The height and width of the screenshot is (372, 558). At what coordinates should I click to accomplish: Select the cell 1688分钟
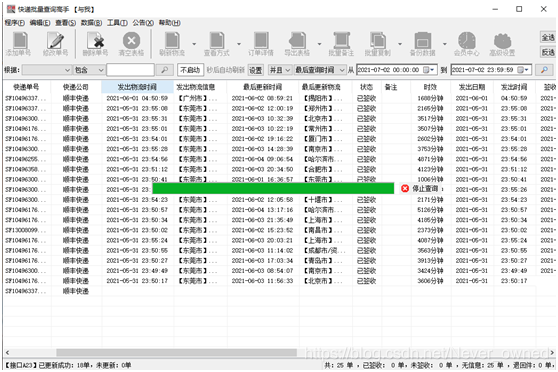click(430, 98)
